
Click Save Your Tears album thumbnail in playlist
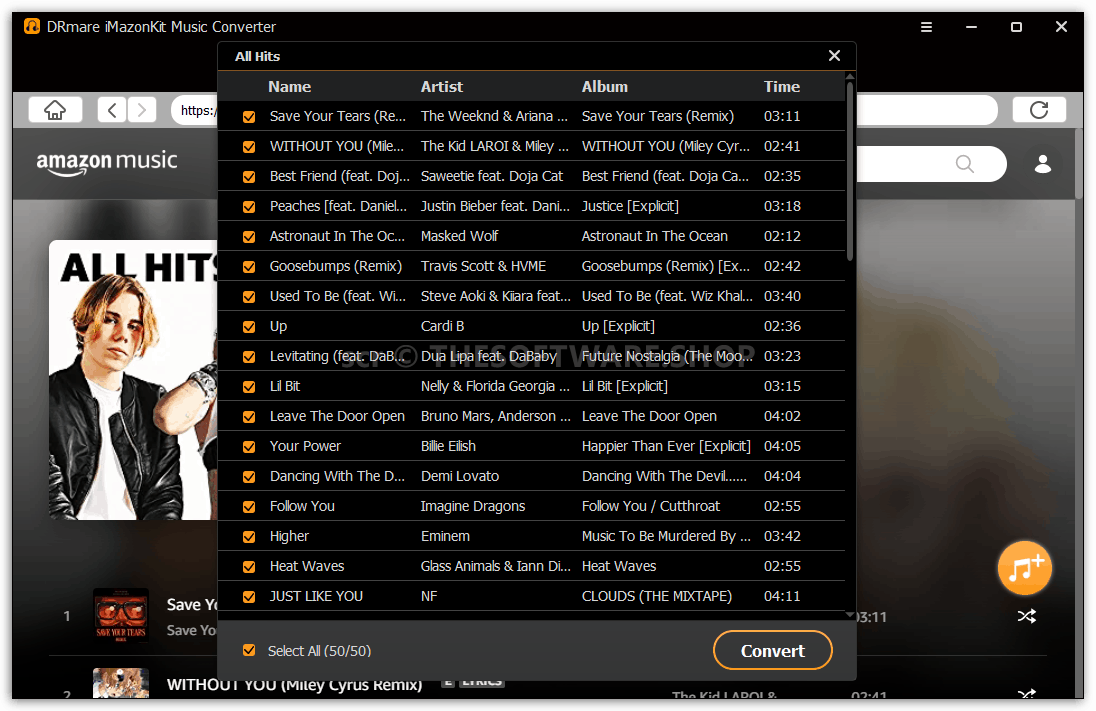point(121,616)
